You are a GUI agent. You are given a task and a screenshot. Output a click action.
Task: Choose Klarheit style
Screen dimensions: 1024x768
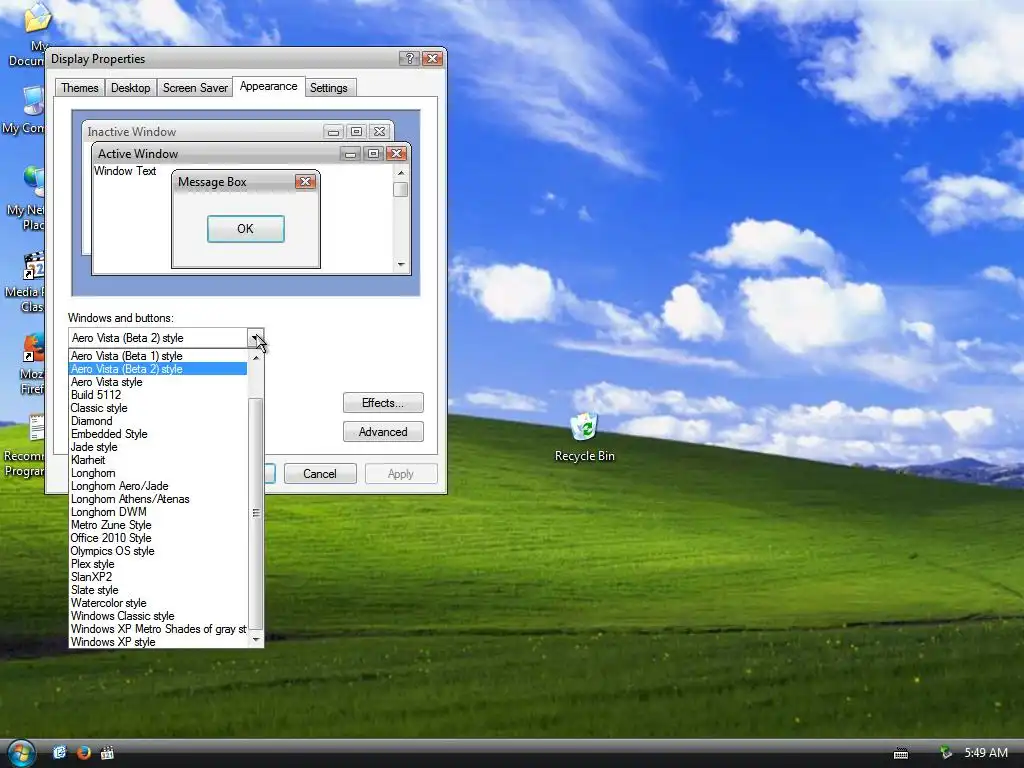pyautogui.click(x=158, y=460)
